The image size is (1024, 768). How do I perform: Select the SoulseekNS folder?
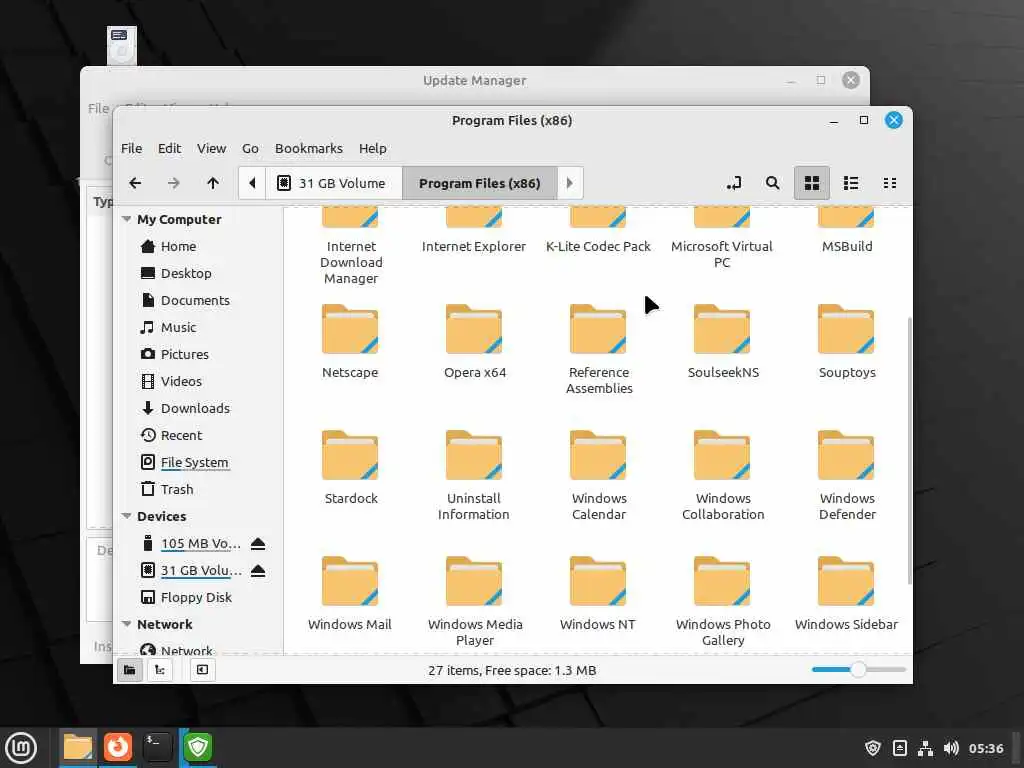(723, 342)
